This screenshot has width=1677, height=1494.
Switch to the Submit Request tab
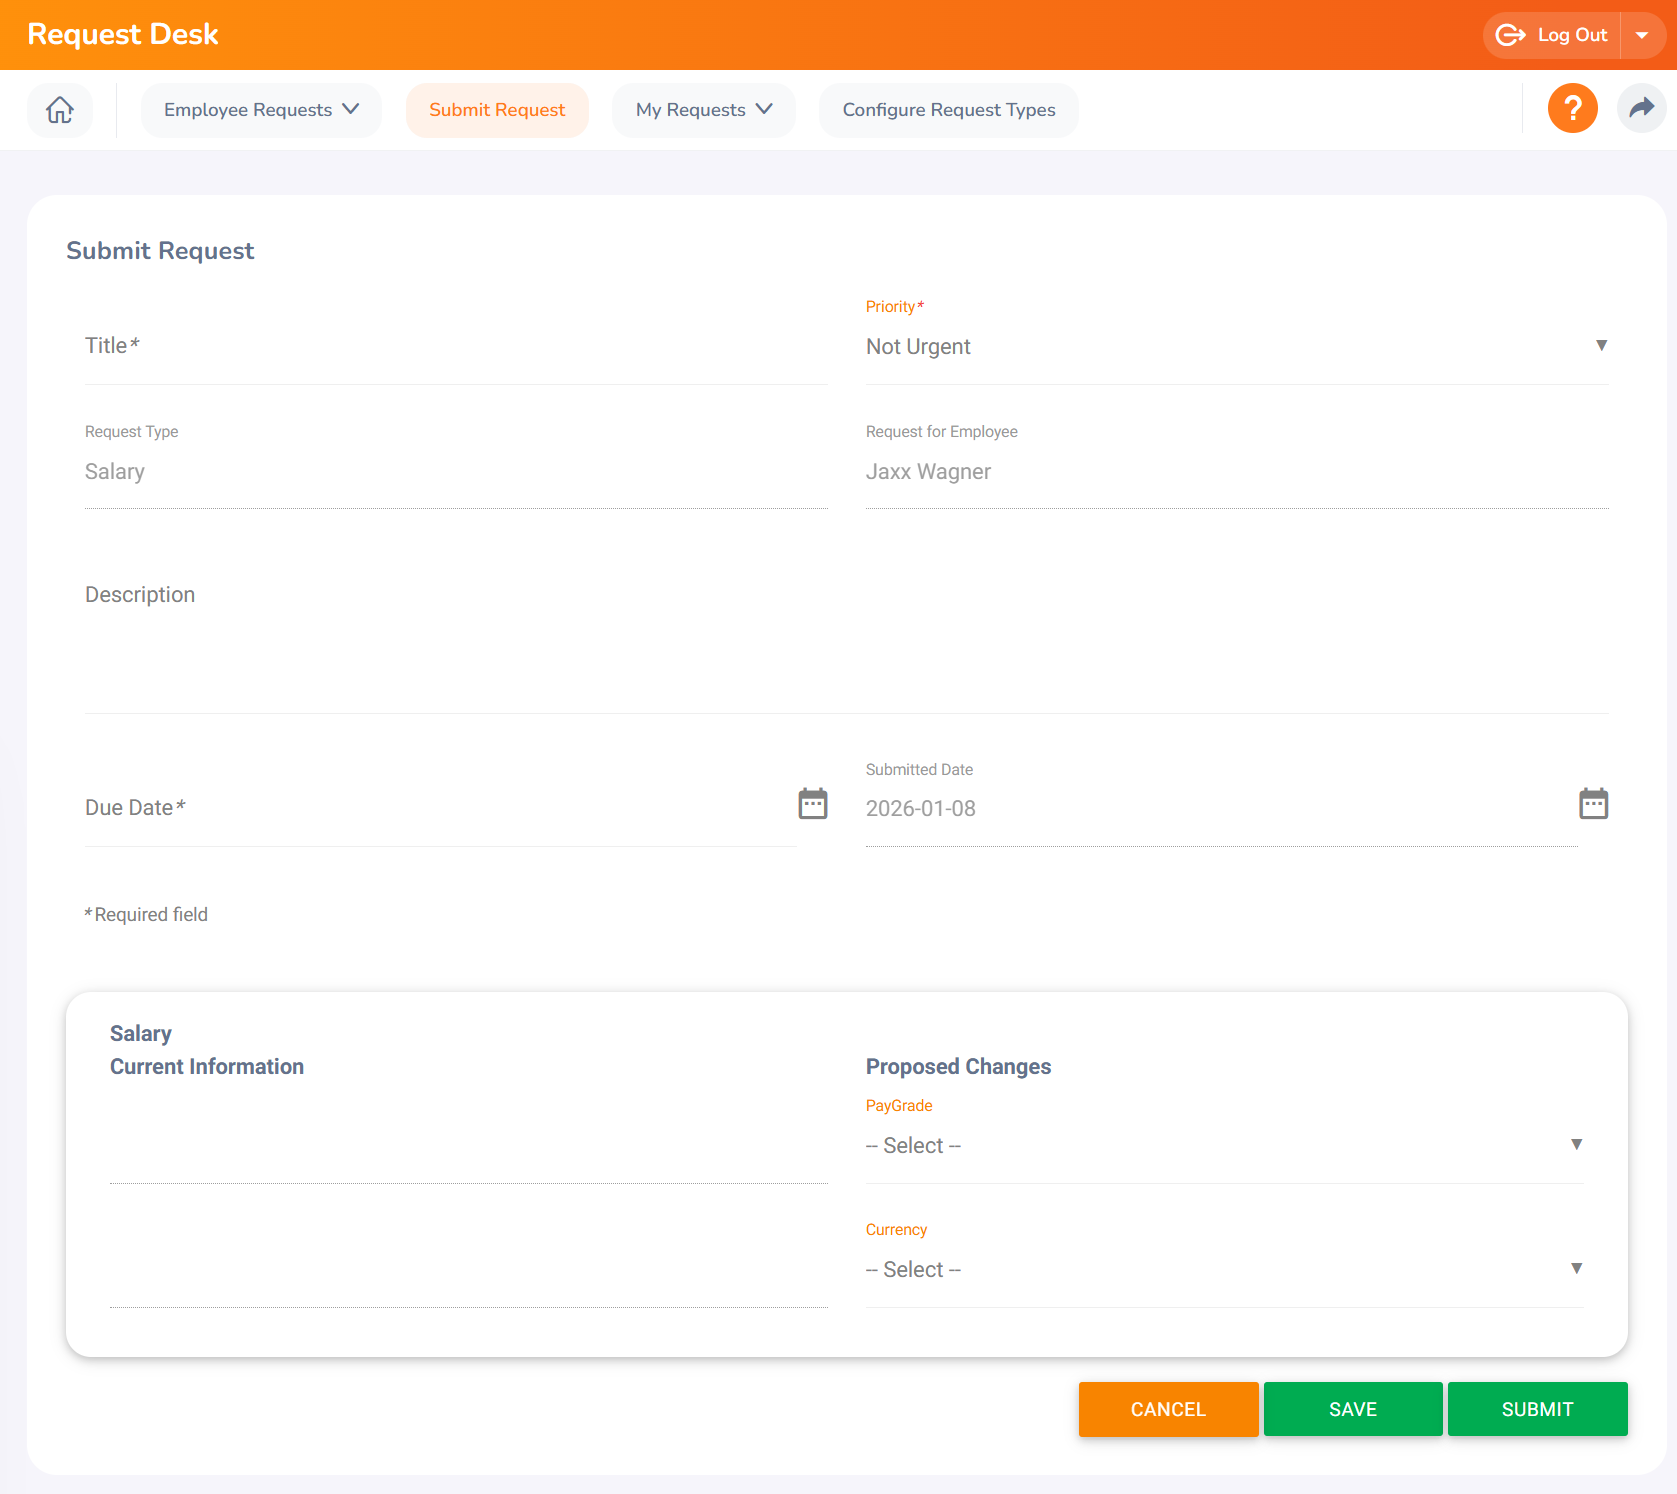(x=497, y=110)
